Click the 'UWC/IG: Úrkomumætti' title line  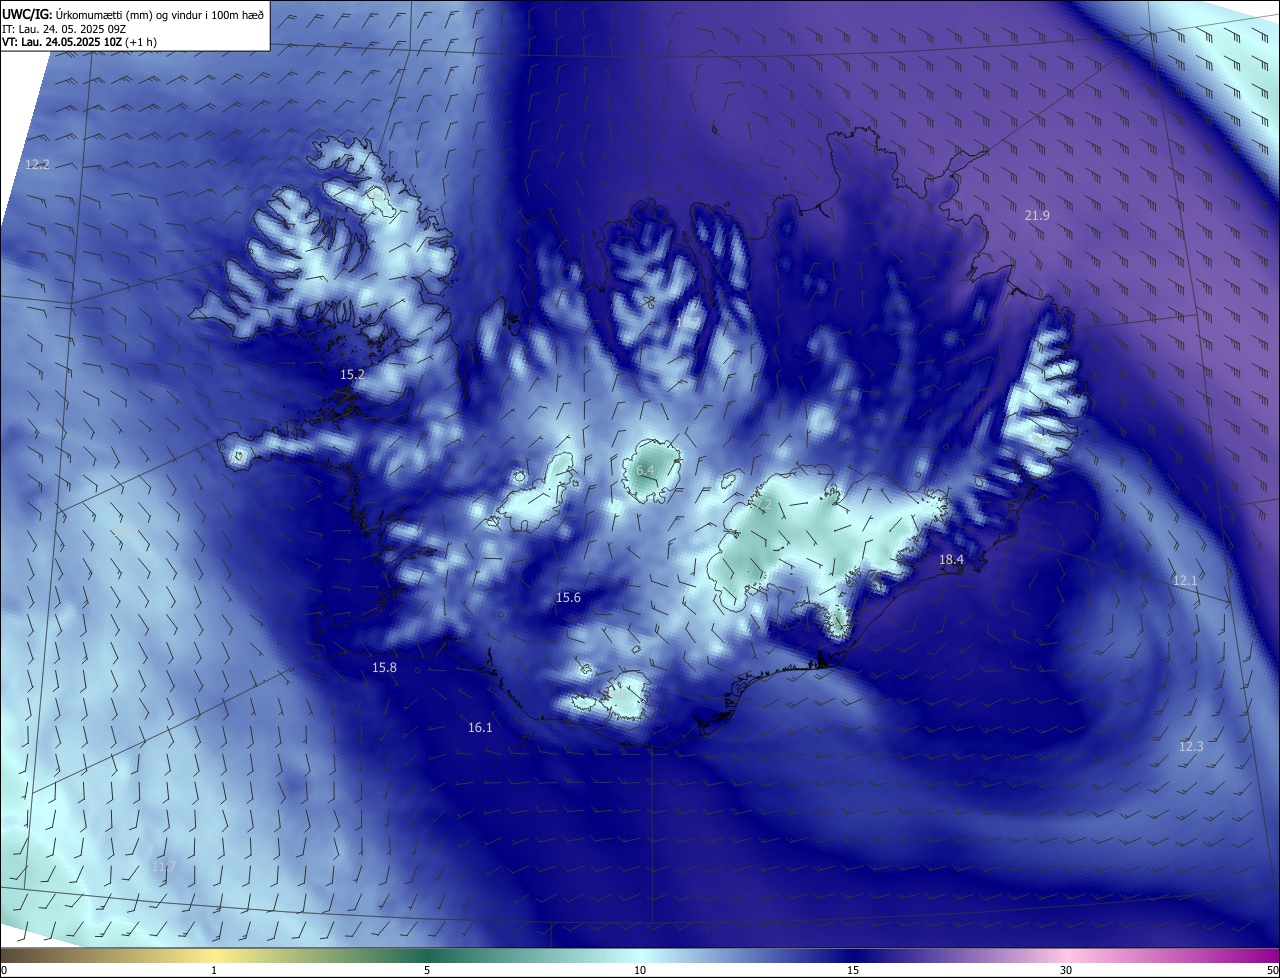tap(133, 14)
